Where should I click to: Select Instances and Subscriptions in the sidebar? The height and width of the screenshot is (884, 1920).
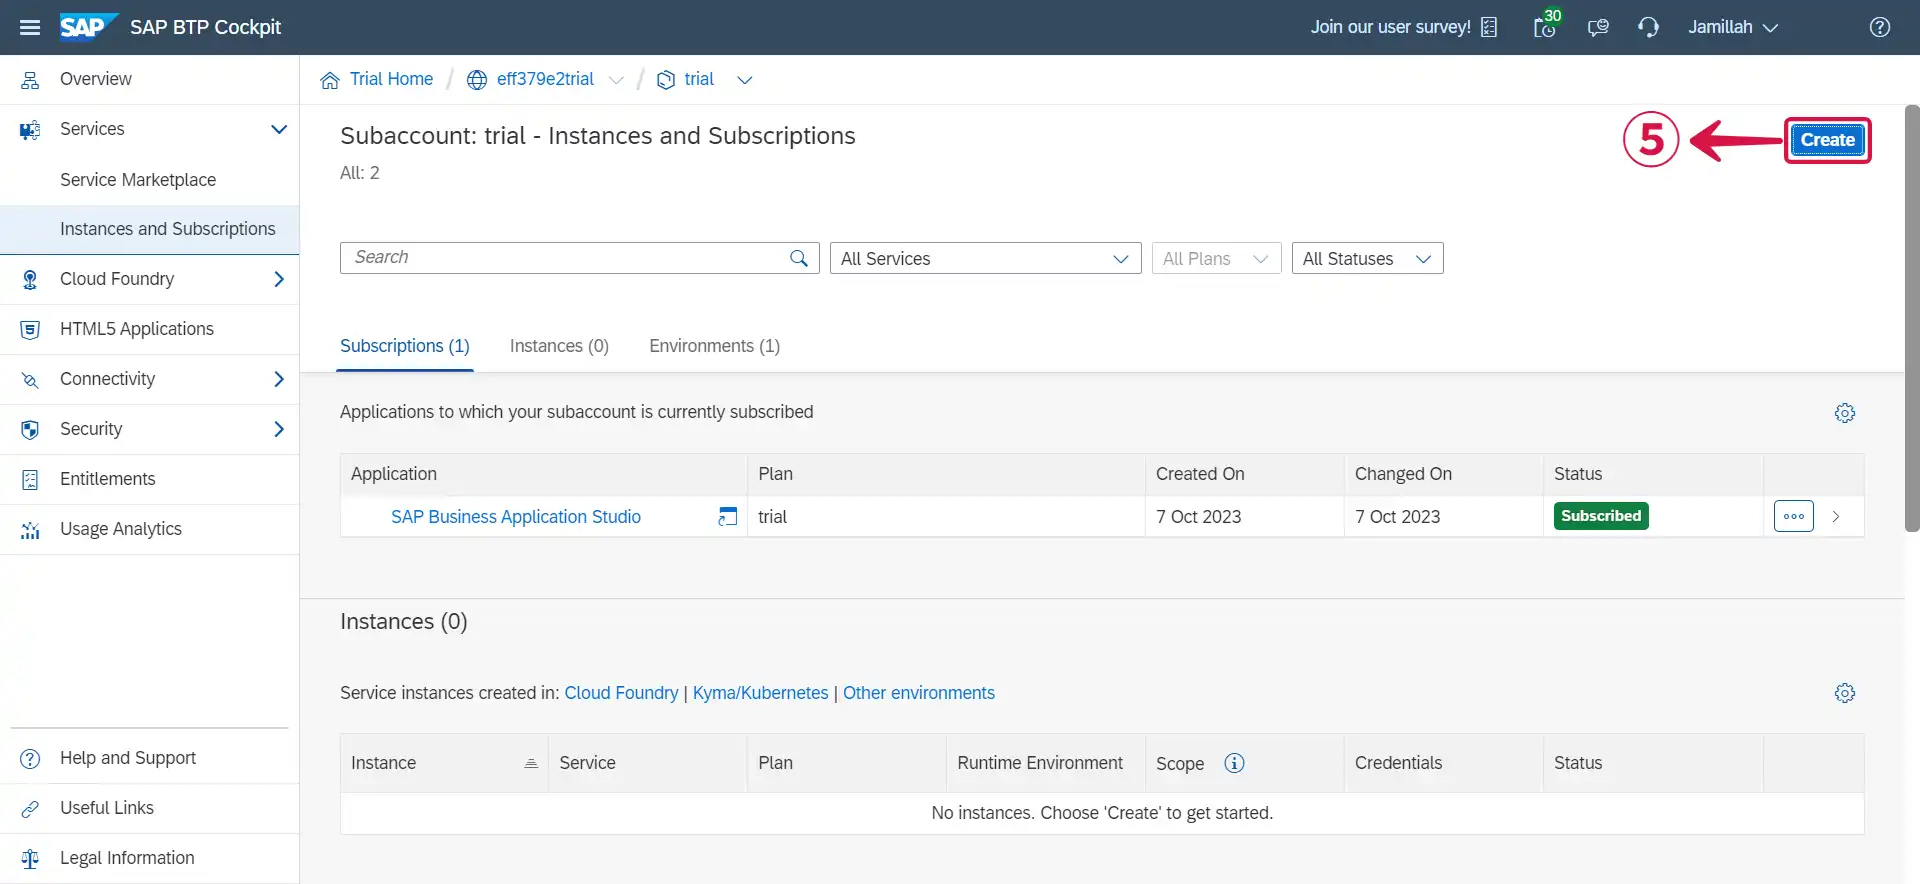pyautogui.click(x=150, y=230)
